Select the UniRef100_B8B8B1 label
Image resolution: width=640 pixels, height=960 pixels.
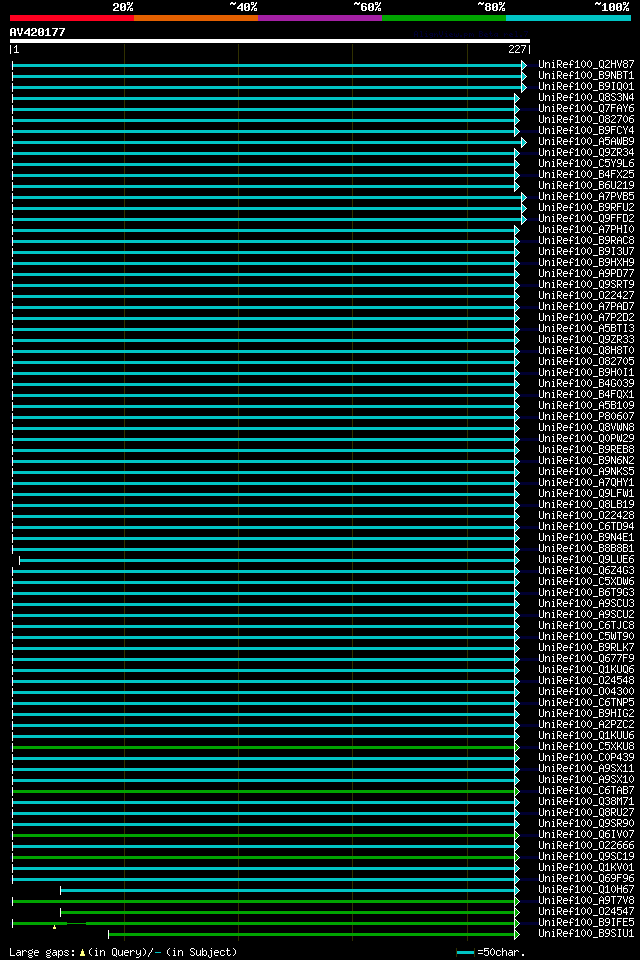pyautogui.click(x=586, y=549)
